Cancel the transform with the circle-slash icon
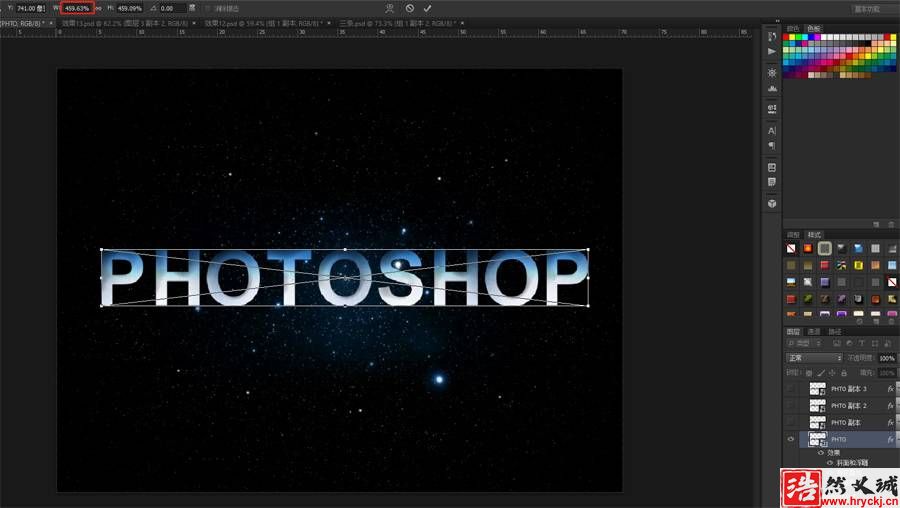The height and width of the screenshot is (508, 900). click(x=409, y=8)
